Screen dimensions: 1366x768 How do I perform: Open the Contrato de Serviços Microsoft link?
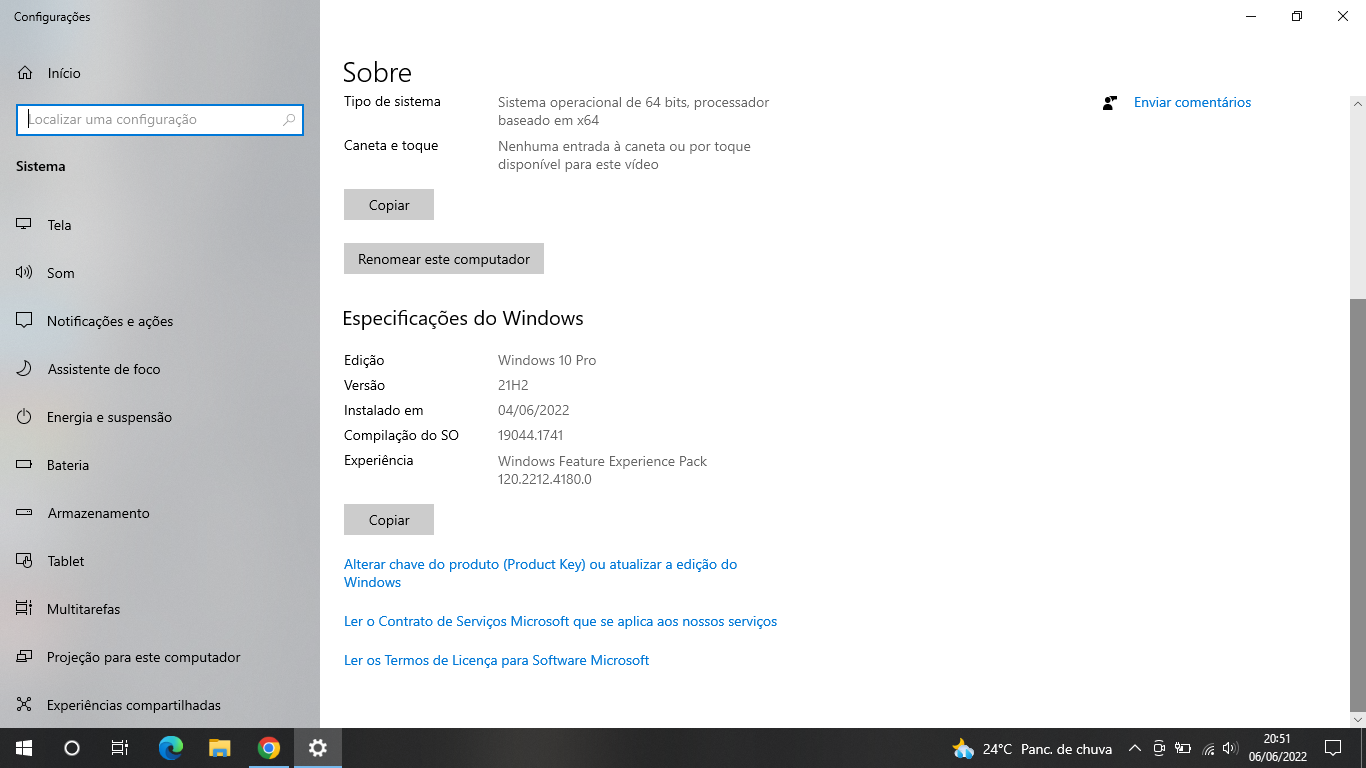click(560, 621)
